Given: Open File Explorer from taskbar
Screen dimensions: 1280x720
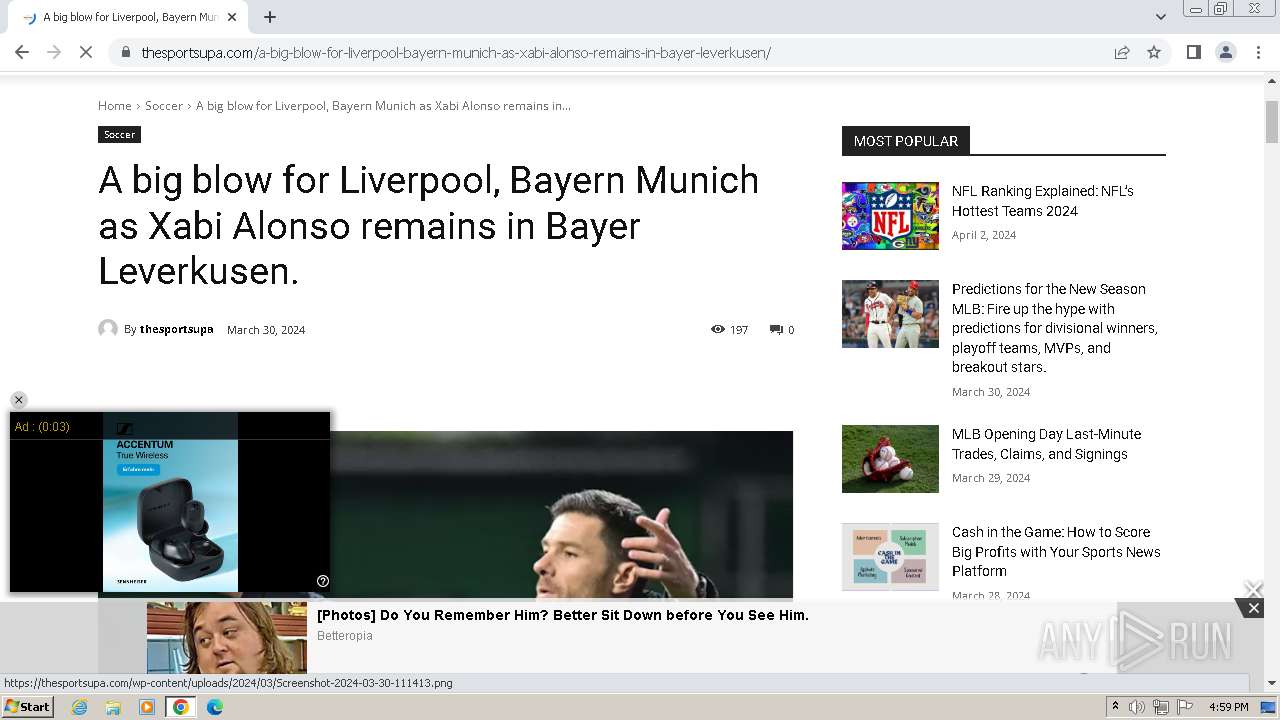Looking at the screenshot, I should pos(113,707).
